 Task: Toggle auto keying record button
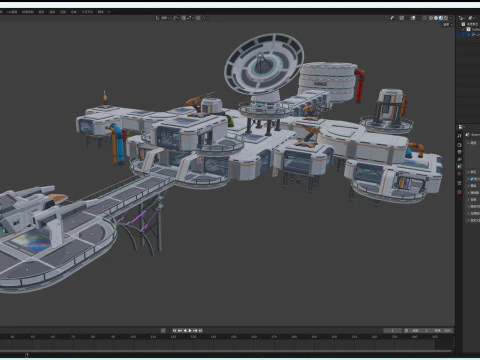tap(163, 330)
